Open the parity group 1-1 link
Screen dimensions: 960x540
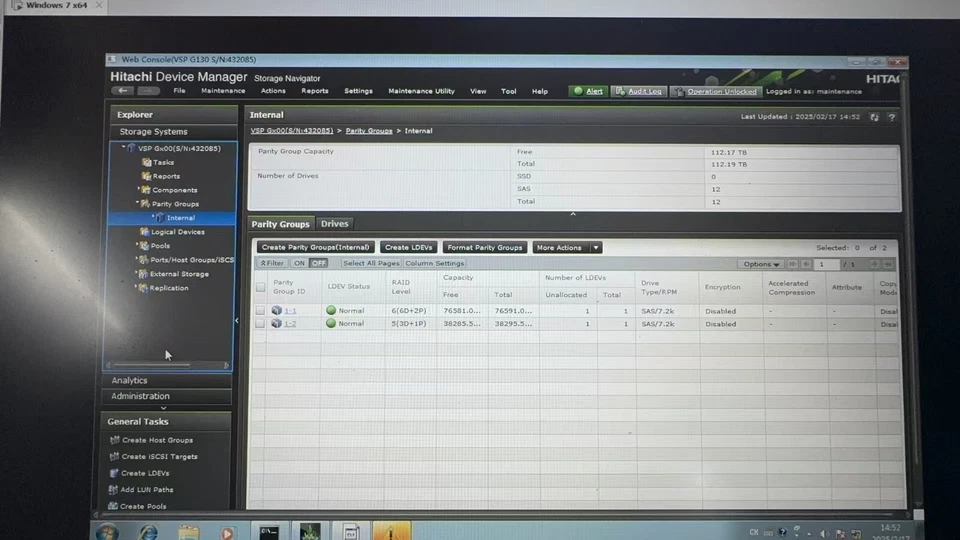click(x=290, y=311)
